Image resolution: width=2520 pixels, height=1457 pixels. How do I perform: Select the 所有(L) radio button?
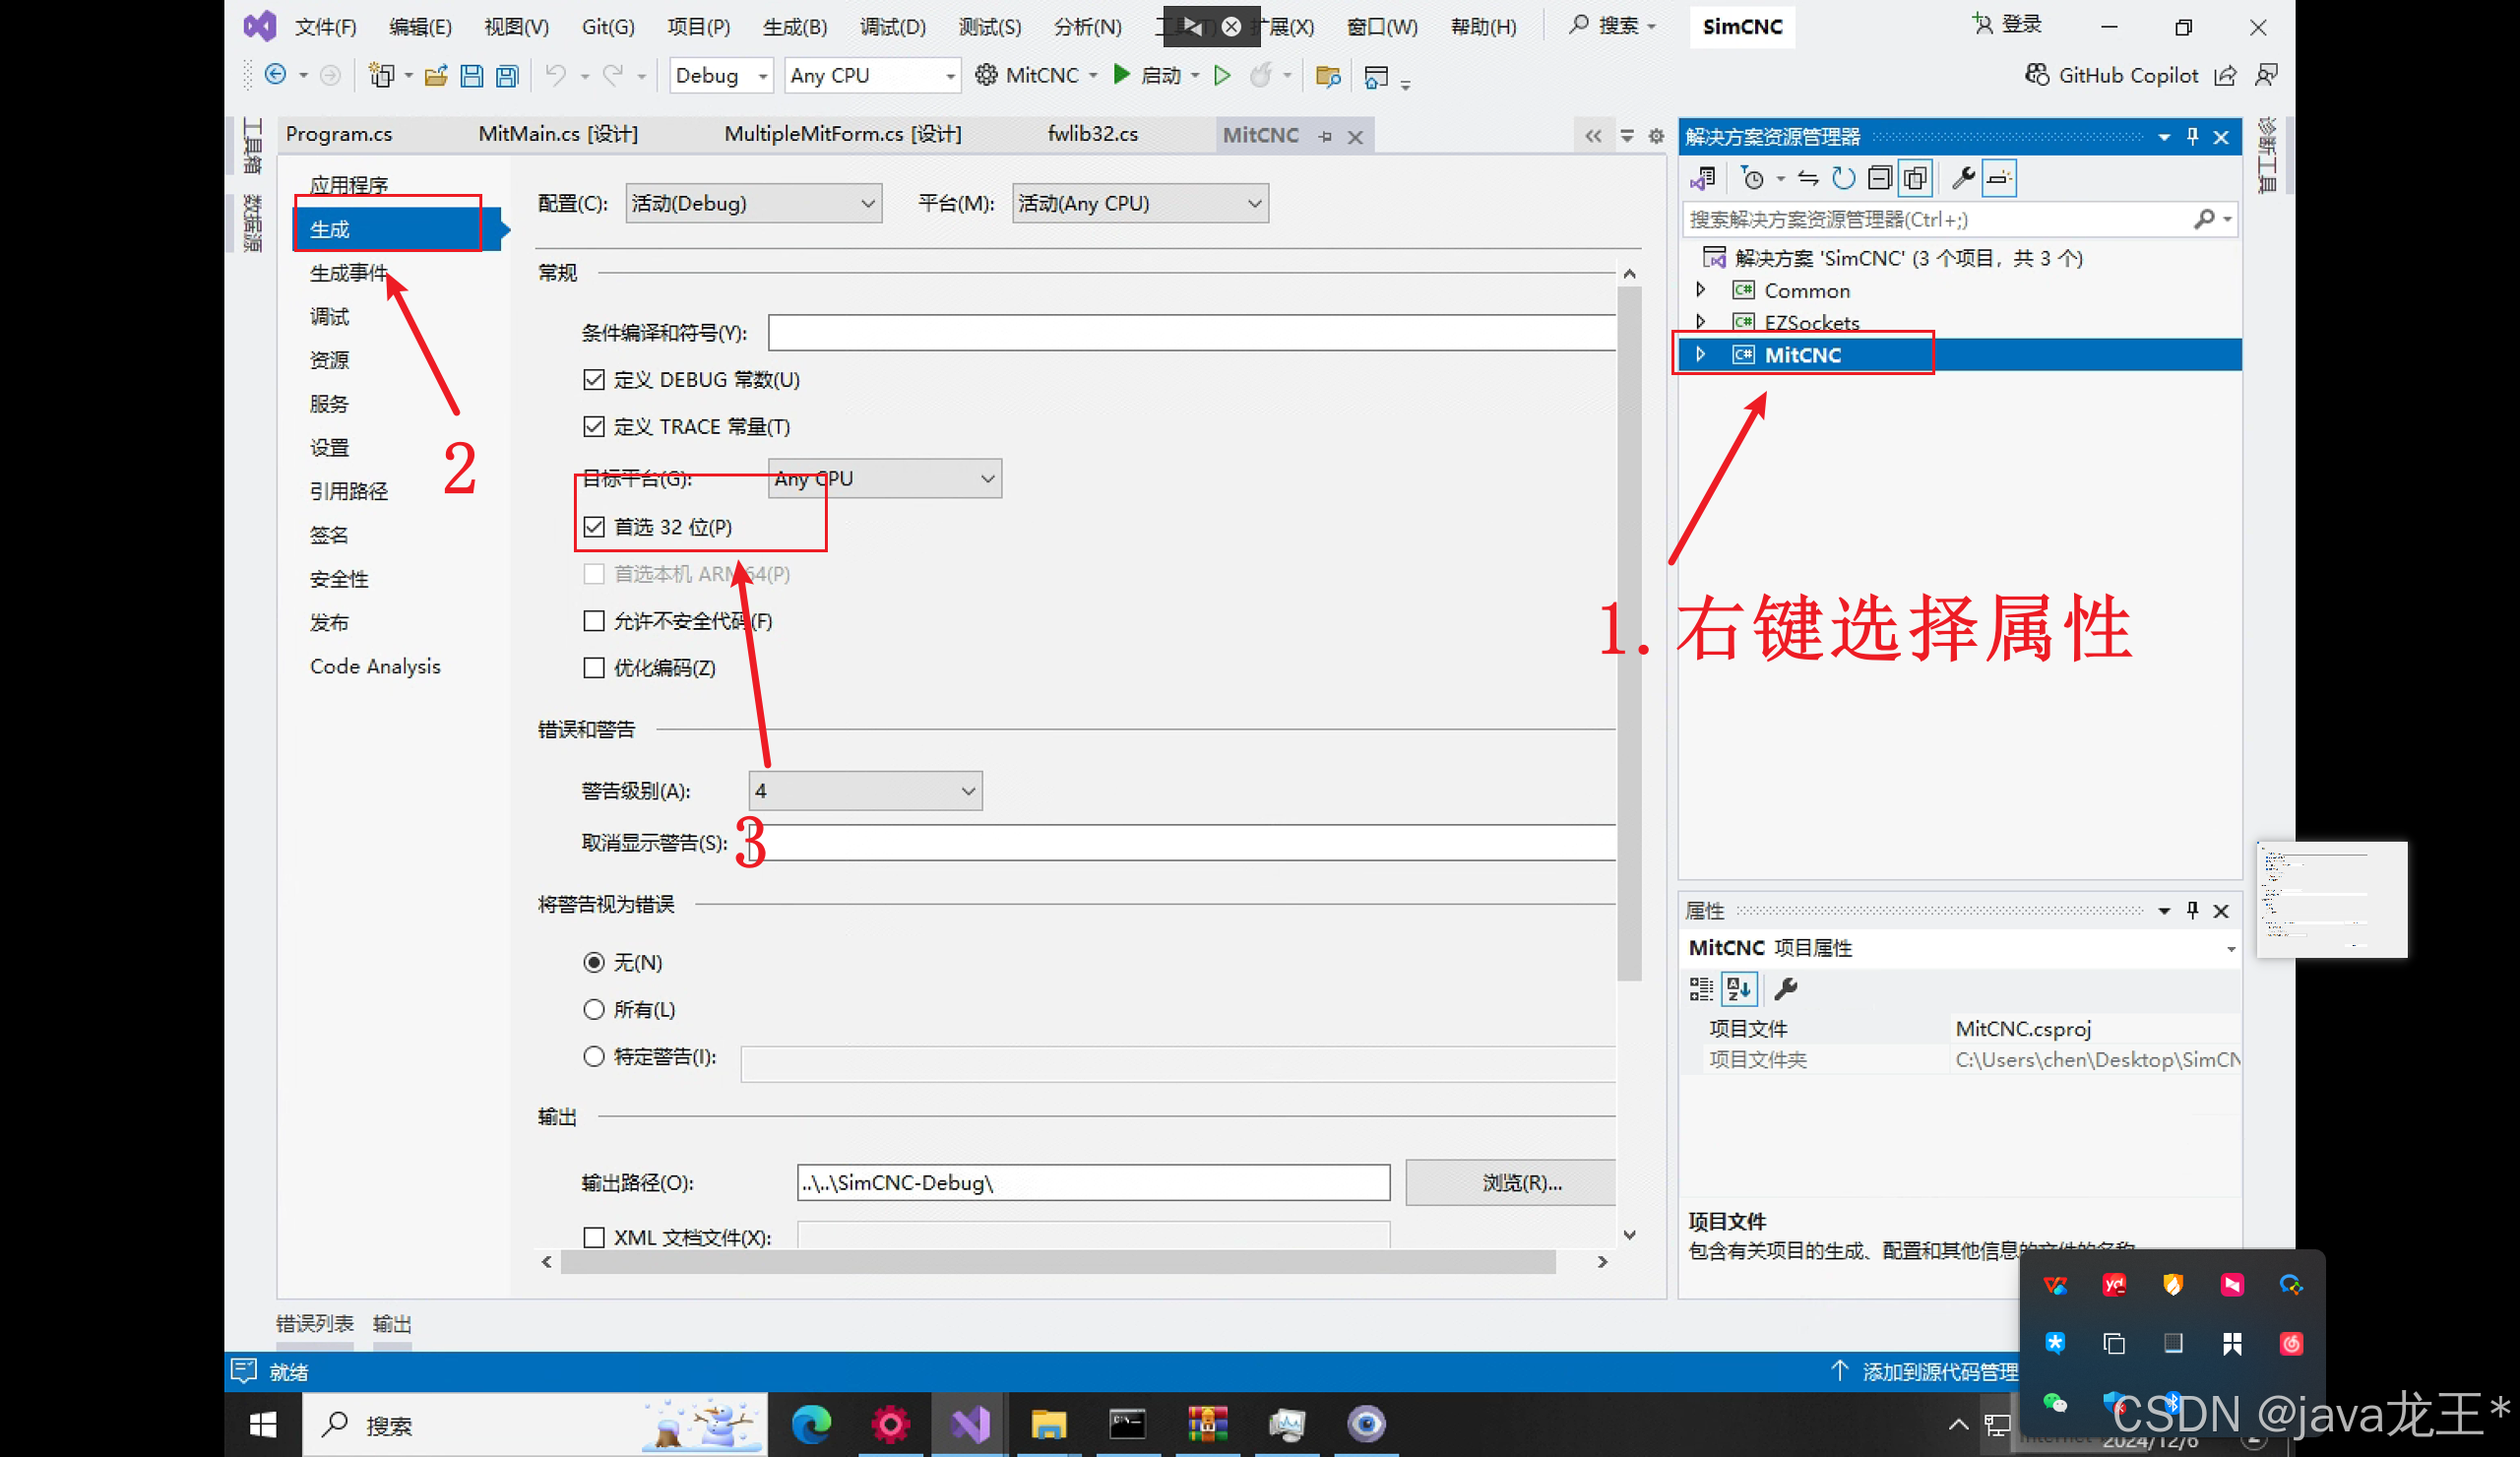coord(594,1009)
